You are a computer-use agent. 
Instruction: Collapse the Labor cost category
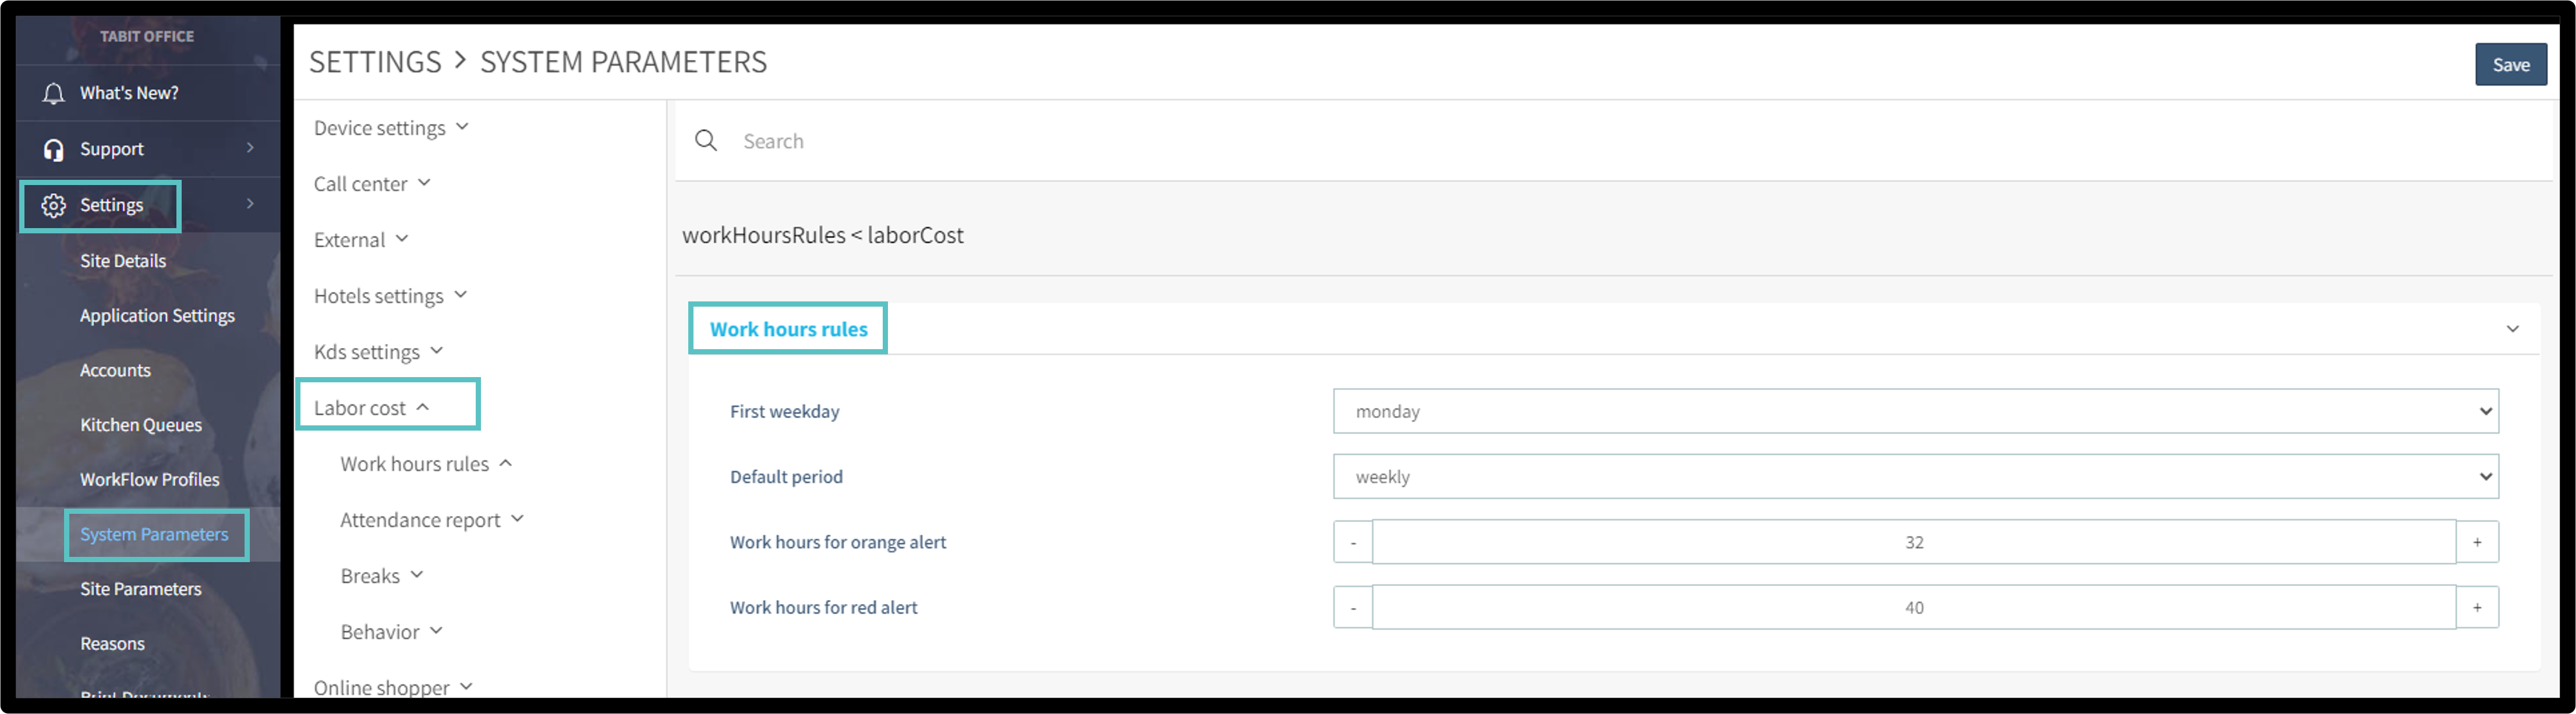[x=371, y=408]
